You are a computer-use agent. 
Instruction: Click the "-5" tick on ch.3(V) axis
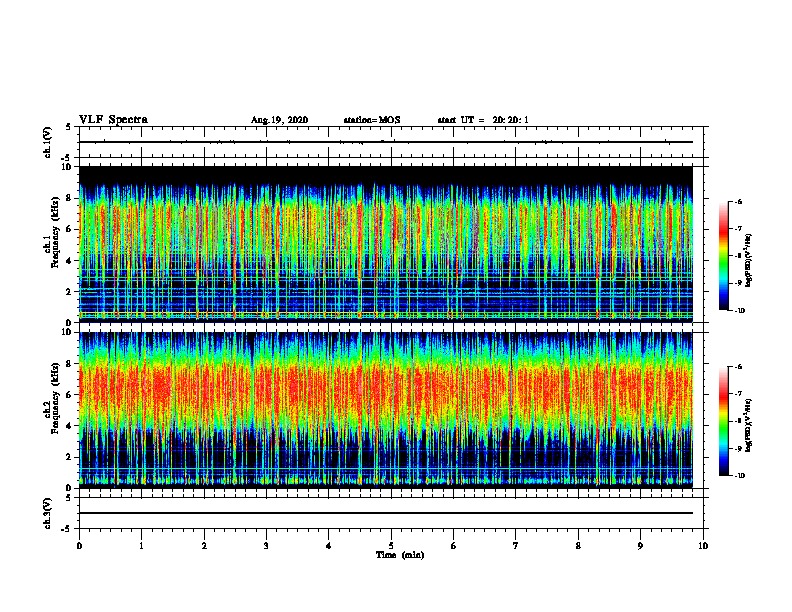pyautogui.click(x=67, y=529)
